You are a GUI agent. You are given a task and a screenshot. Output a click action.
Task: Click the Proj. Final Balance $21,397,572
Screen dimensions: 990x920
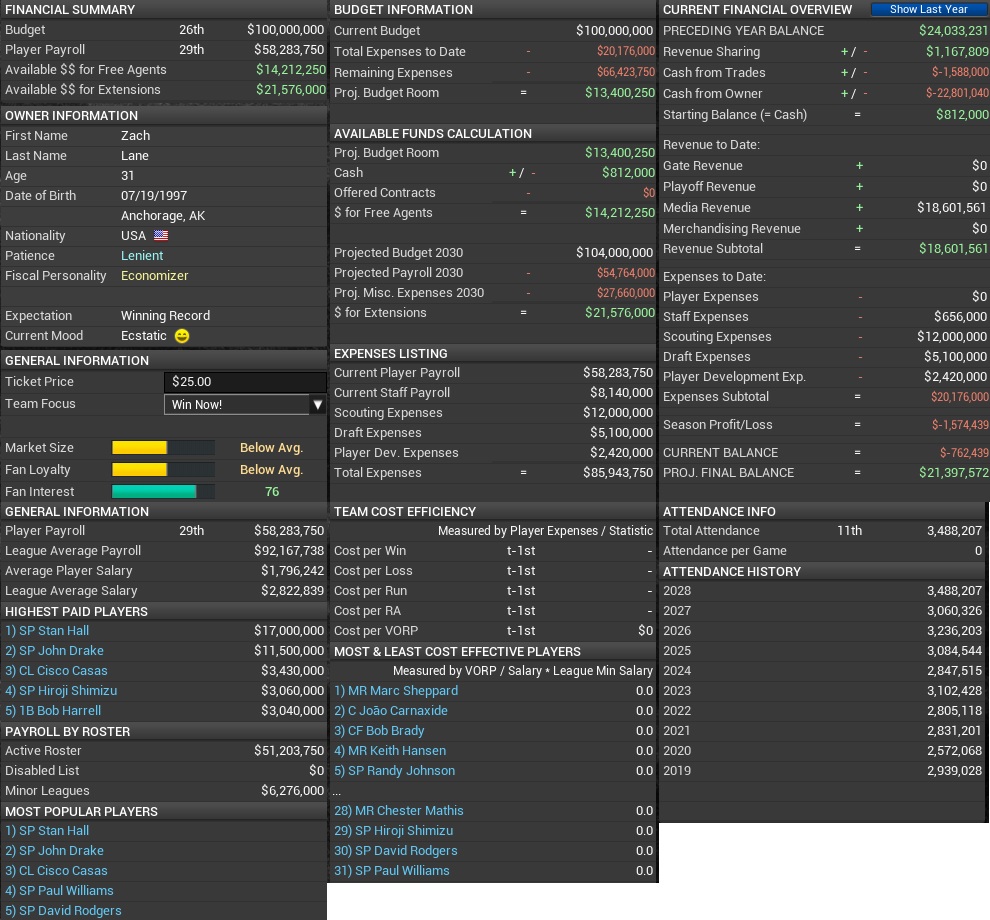[953, 473]
